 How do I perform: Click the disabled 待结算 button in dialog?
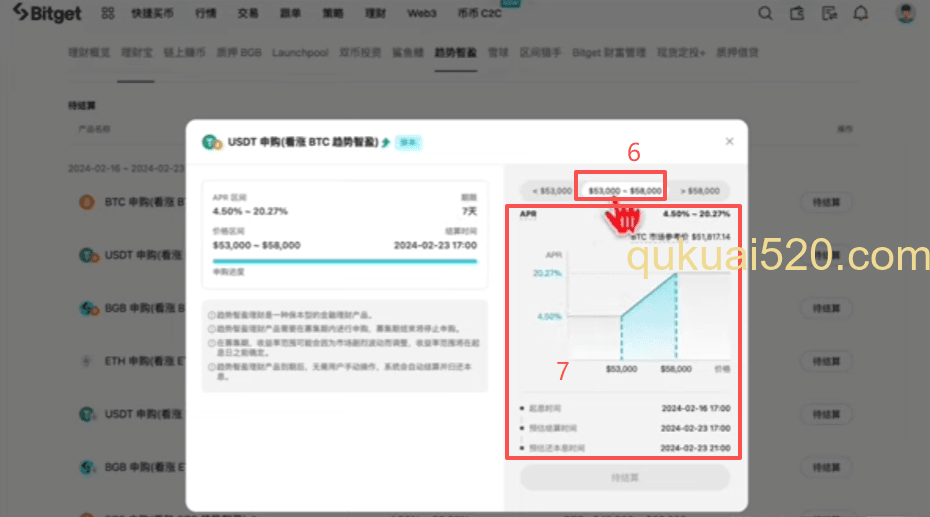tap(625, 477)
